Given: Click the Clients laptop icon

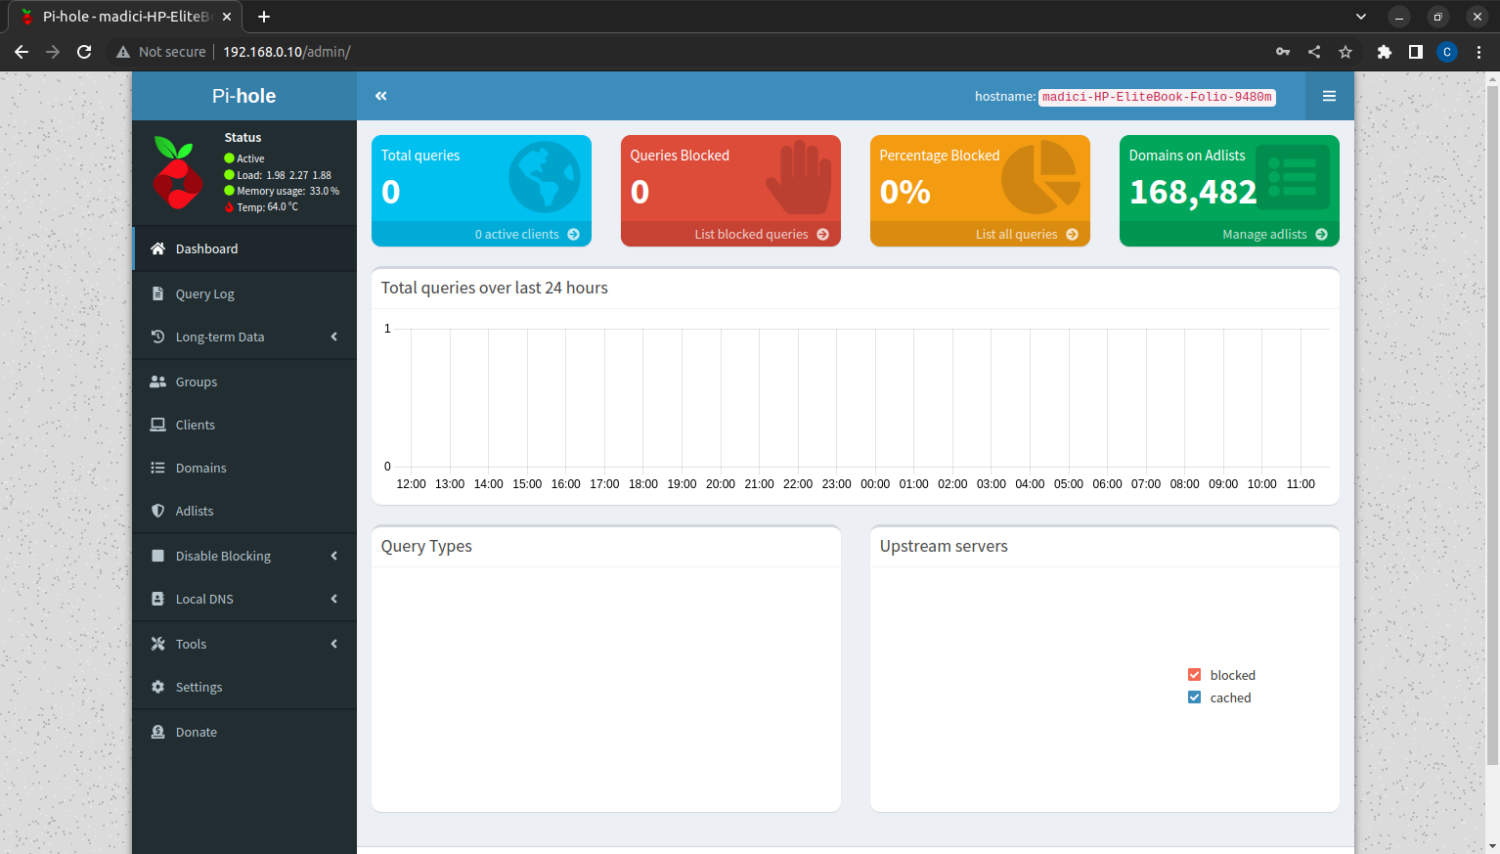Looking at the screenshot, I should pyautogui.click(x=158, y=425).
